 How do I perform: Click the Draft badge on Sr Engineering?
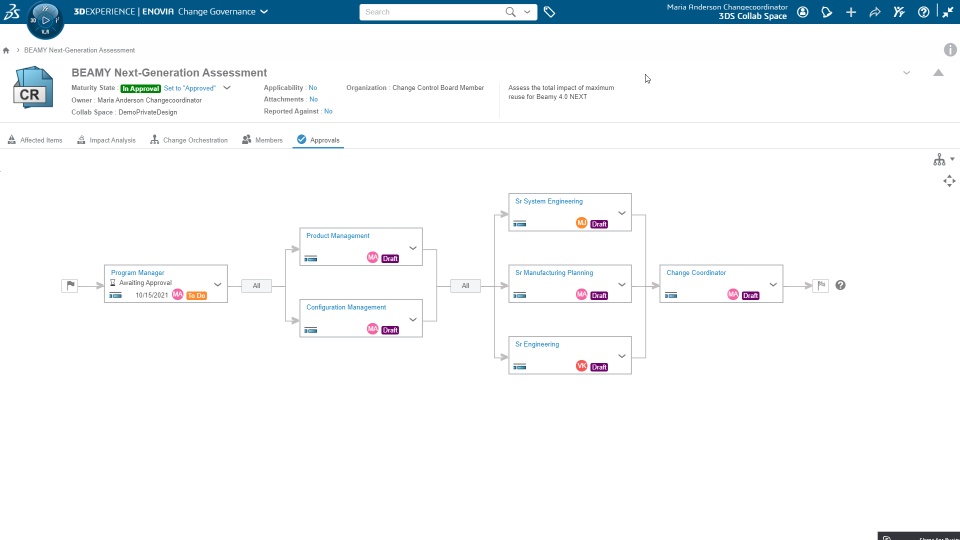coord(599,367)
